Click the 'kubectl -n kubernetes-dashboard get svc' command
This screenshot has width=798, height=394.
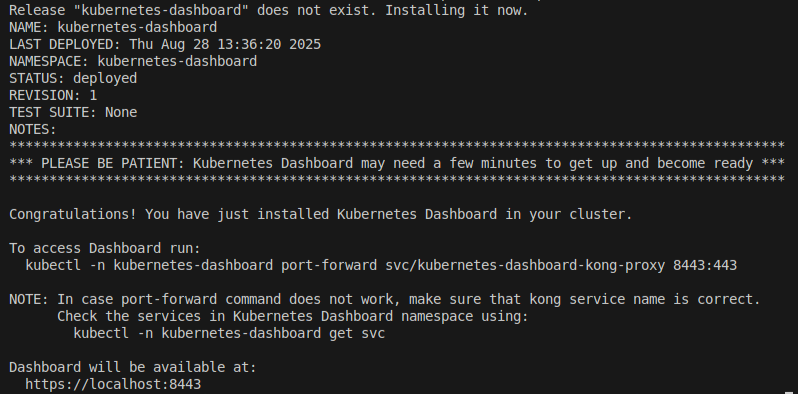230,333
